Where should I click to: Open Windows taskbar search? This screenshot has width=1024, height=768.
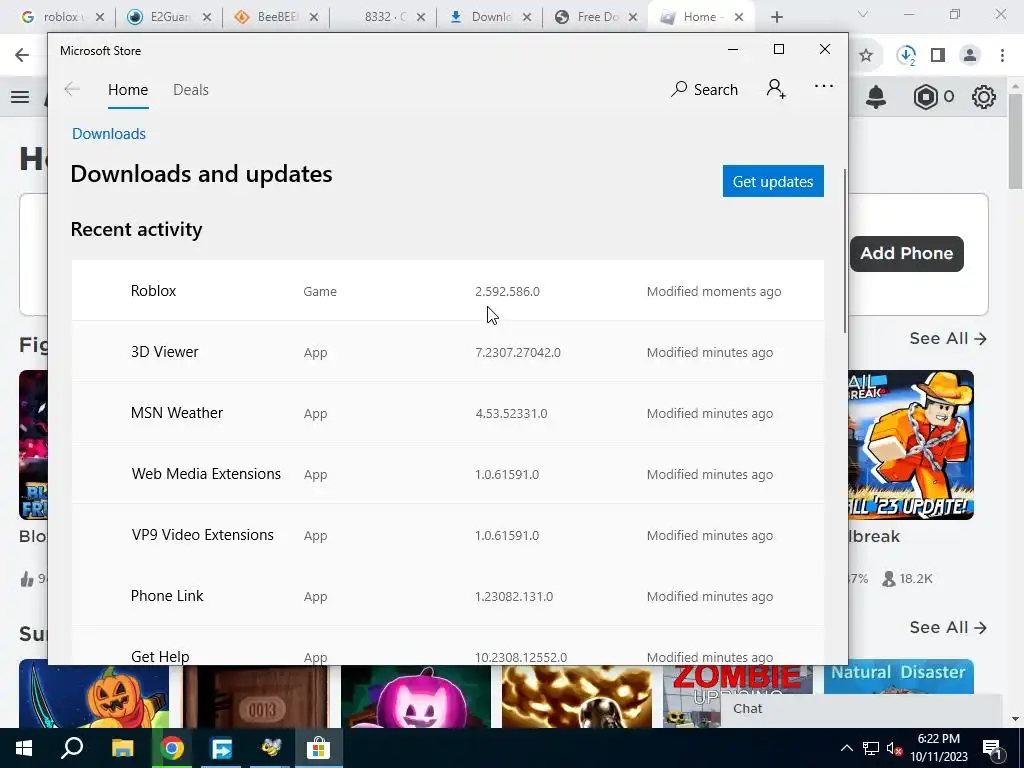[72, 748]
